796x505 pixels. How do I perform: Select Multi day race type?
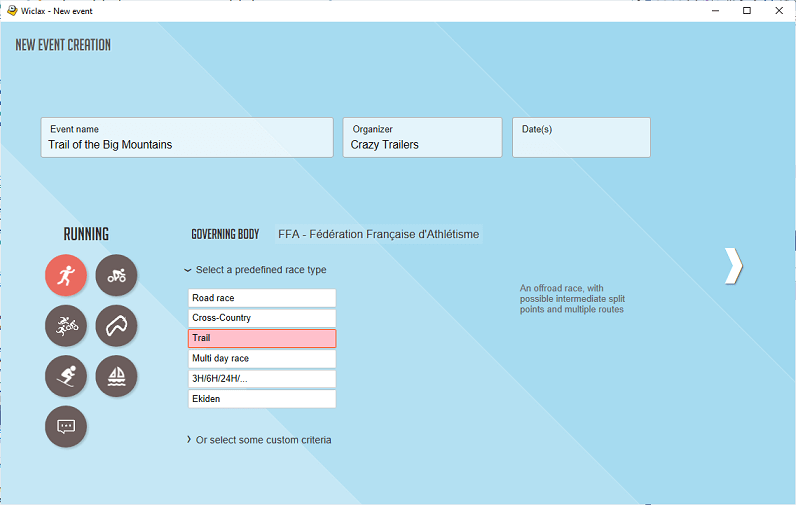[262, 358]
